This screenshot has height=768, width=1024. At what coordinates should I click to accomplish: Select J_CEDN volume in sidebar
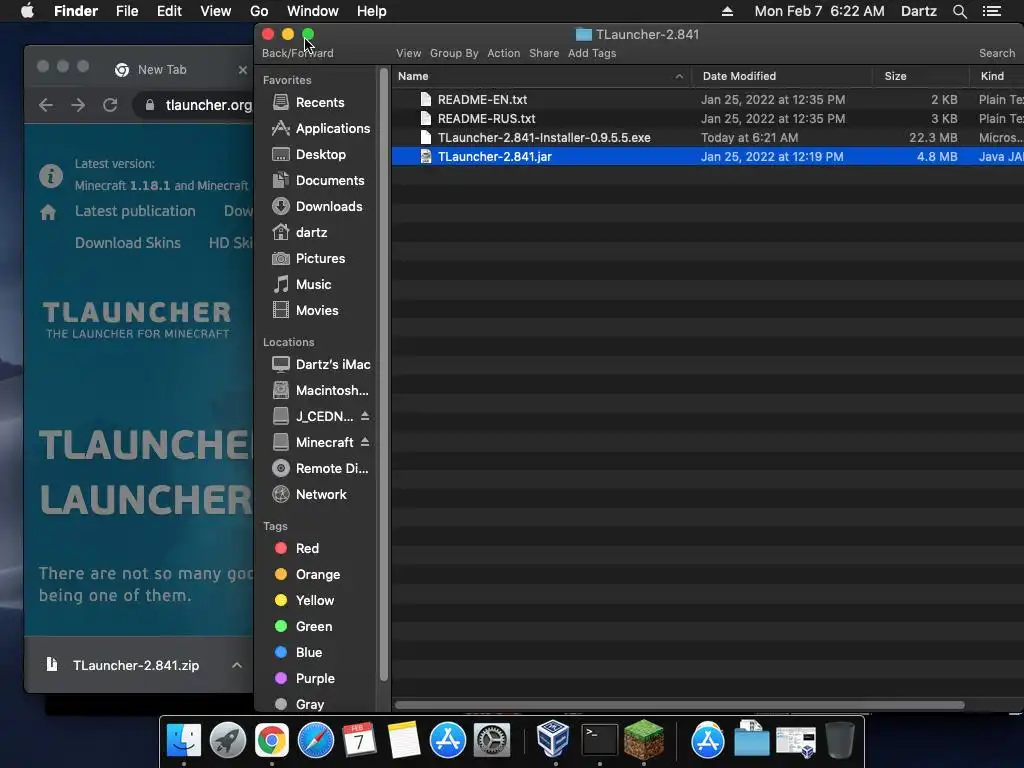click(313, 417)
